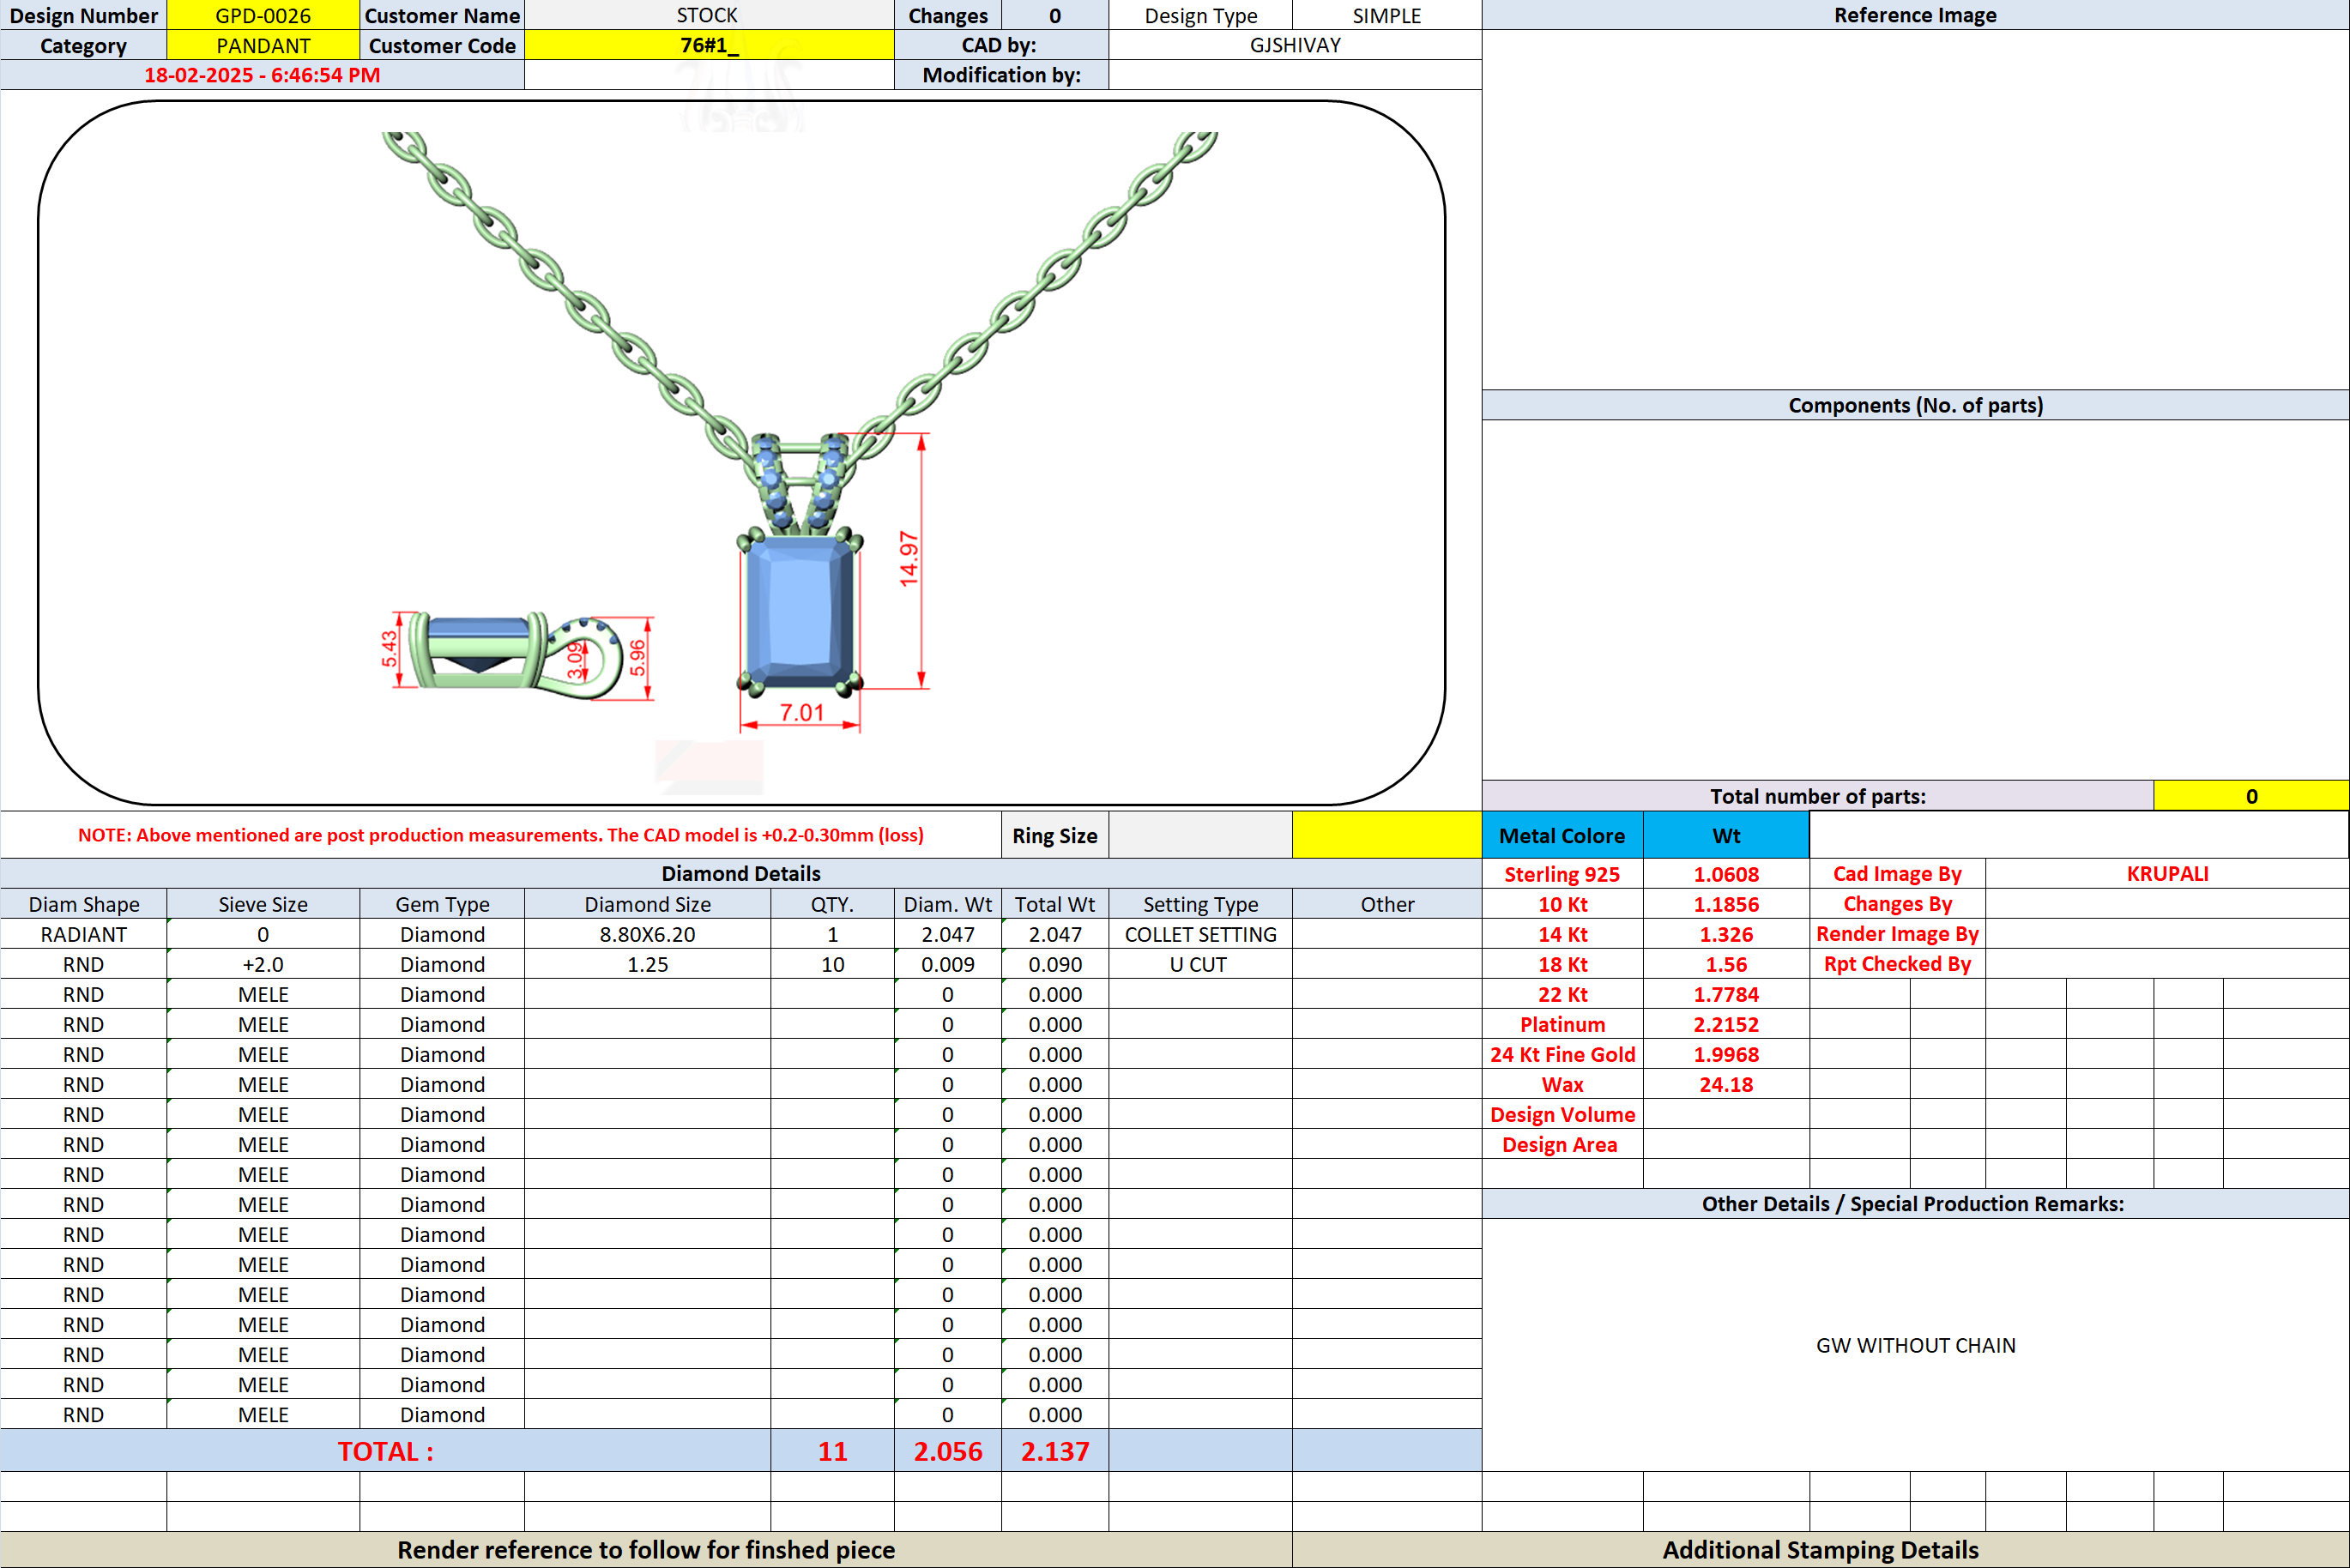Select the quantity 10 cell

833,964
